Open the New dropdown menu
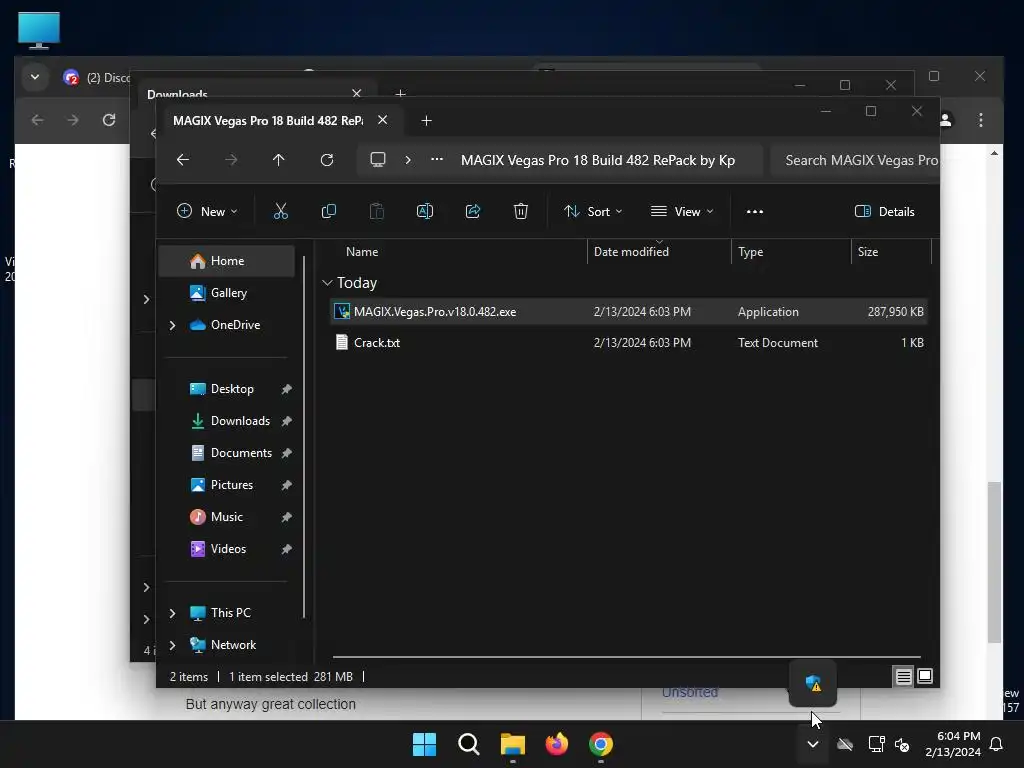1024x768 pixels. click(x=207, y=212)
